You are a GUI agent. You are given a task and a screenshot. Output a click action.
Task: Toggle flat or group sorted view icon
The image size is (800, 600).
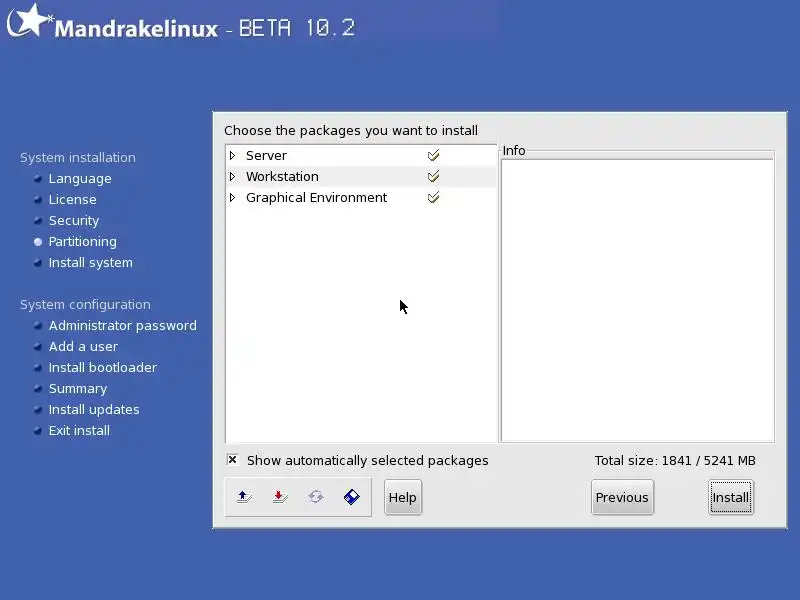click(316, 496)
